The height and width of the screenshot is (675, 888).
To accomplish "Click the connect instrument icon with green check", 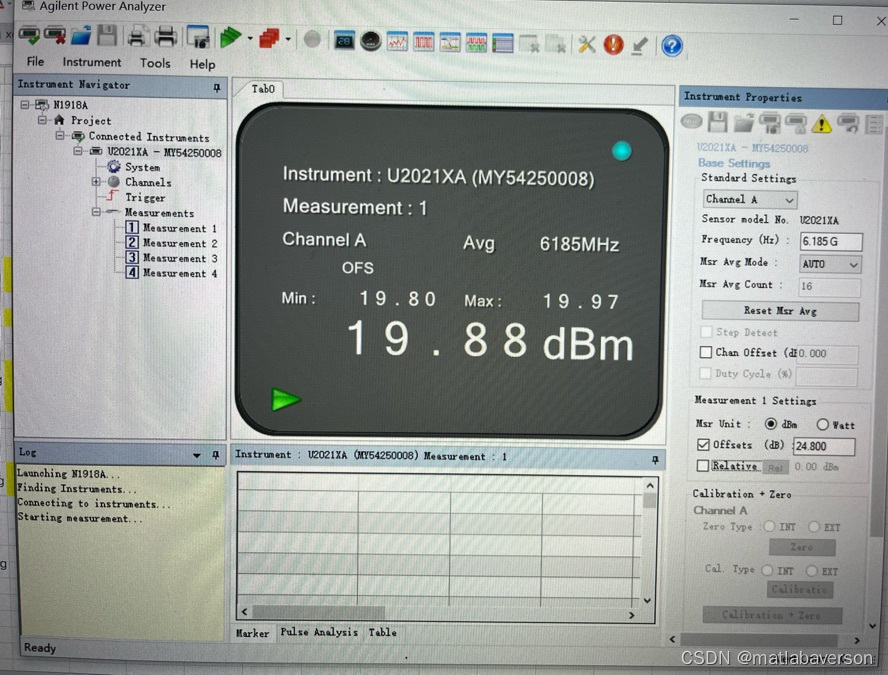I will click(x=29, y=37).
